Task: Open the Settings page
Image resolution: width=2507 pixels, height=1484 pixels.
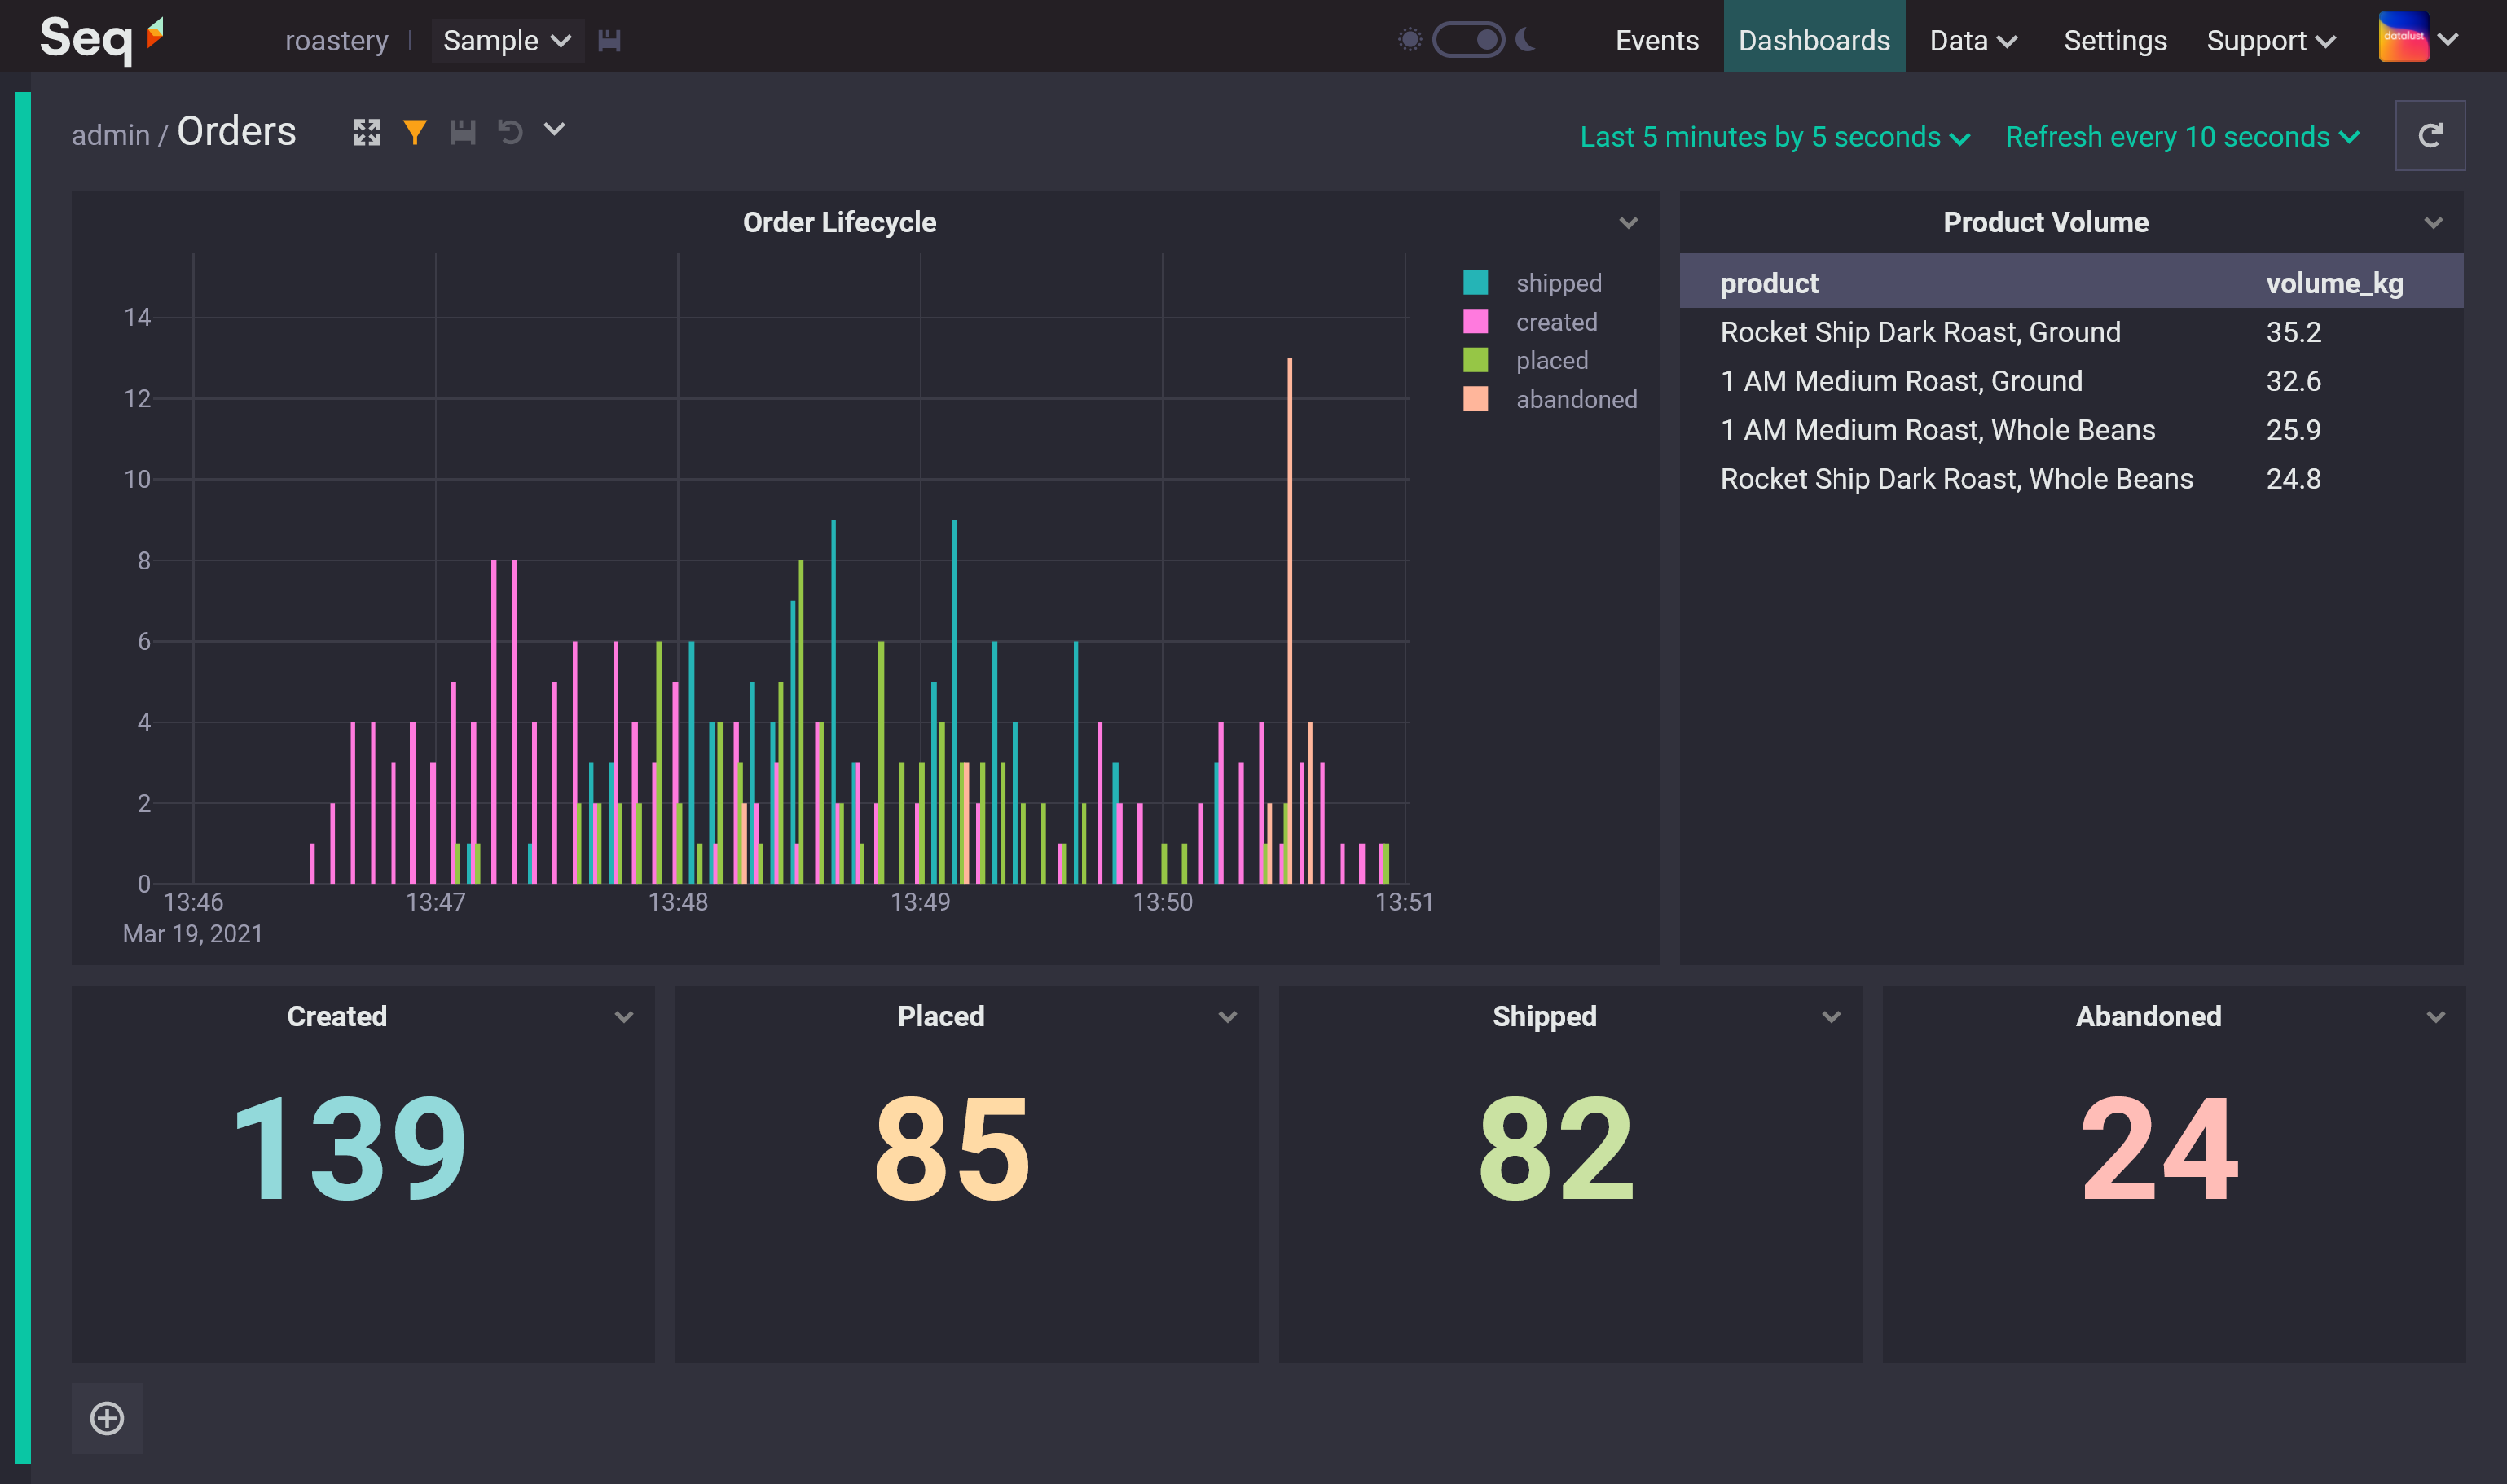Action: pyautogui.click(x=2114, y=41)
